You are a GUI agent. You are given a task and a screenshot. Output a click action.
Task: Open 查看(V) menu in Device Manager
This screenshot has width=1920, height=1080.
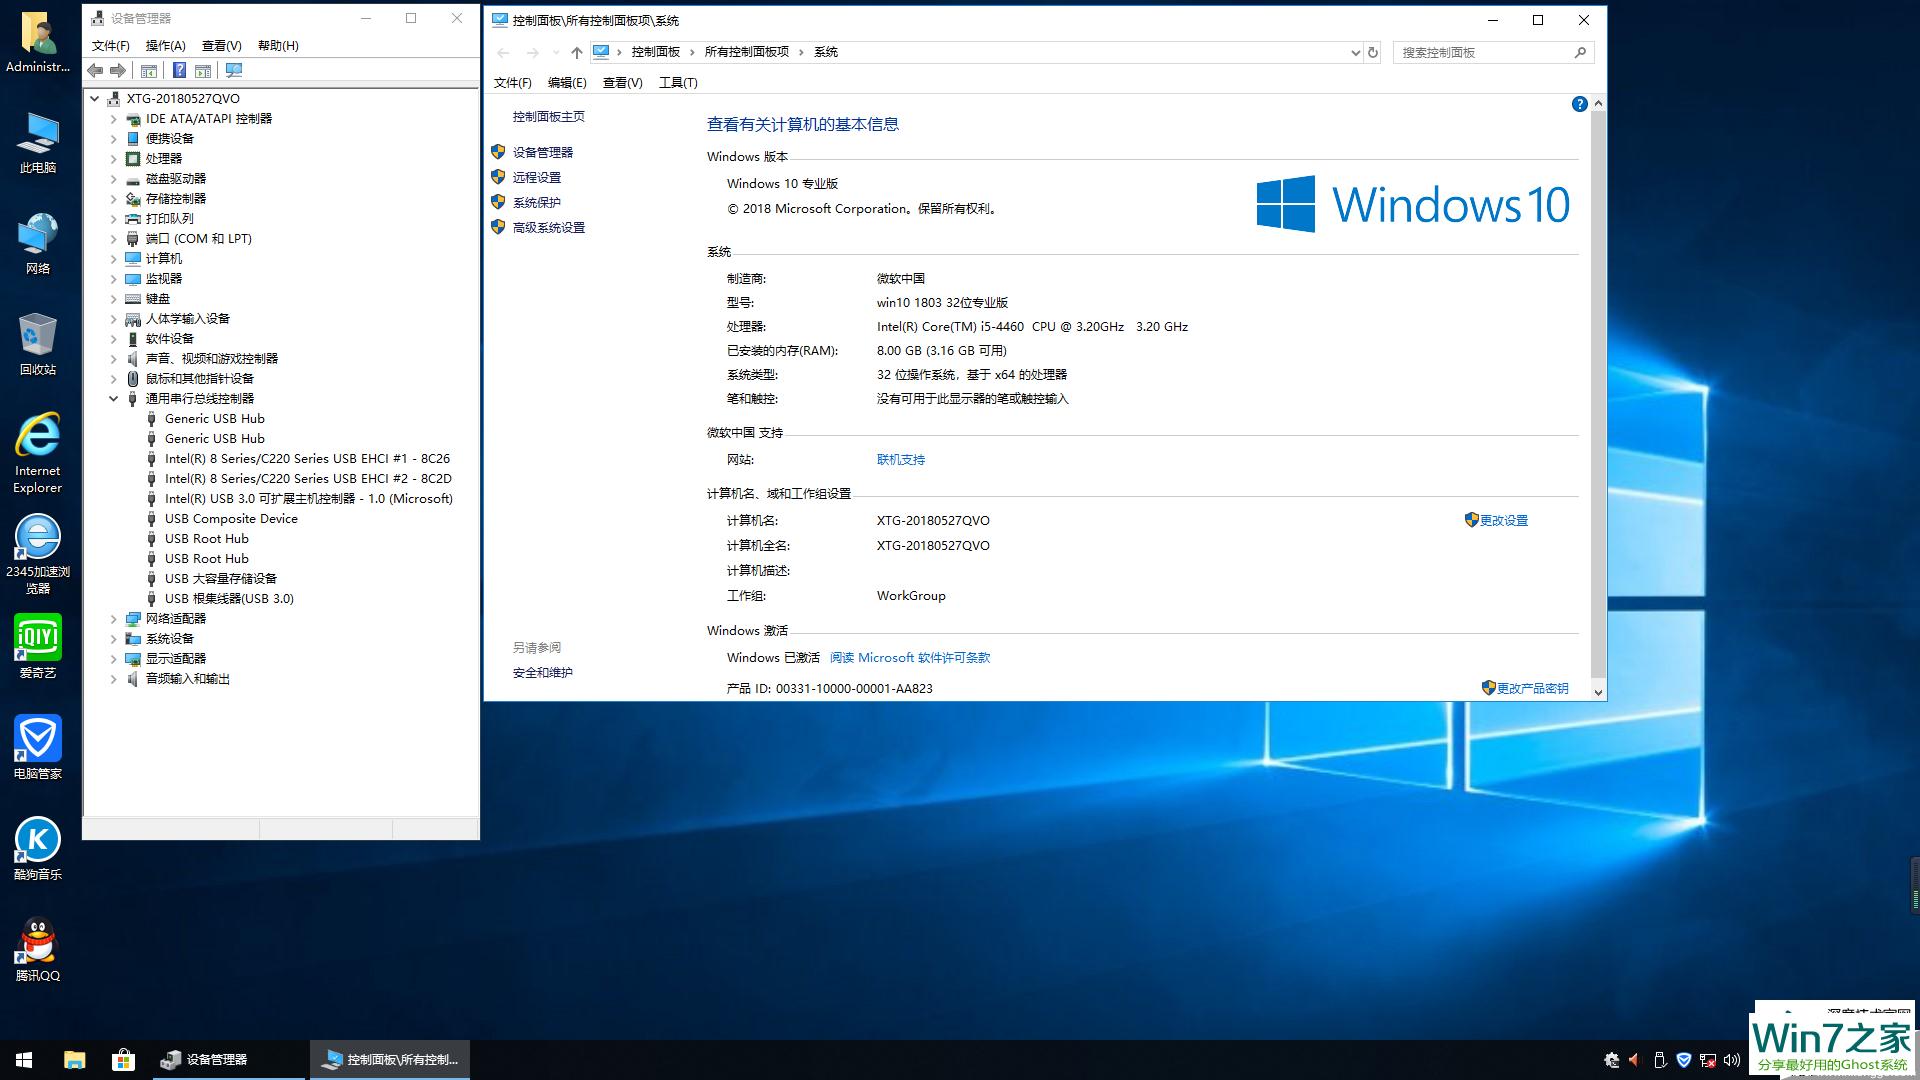tap(221, 45)
